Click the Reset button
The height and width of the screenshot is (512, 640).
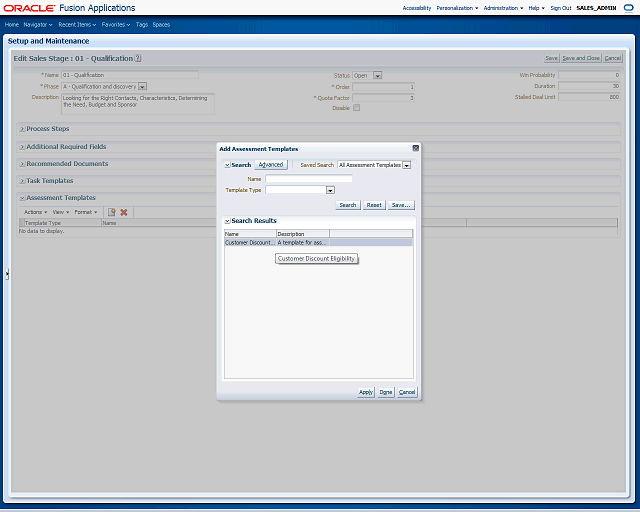click(374, 205)
